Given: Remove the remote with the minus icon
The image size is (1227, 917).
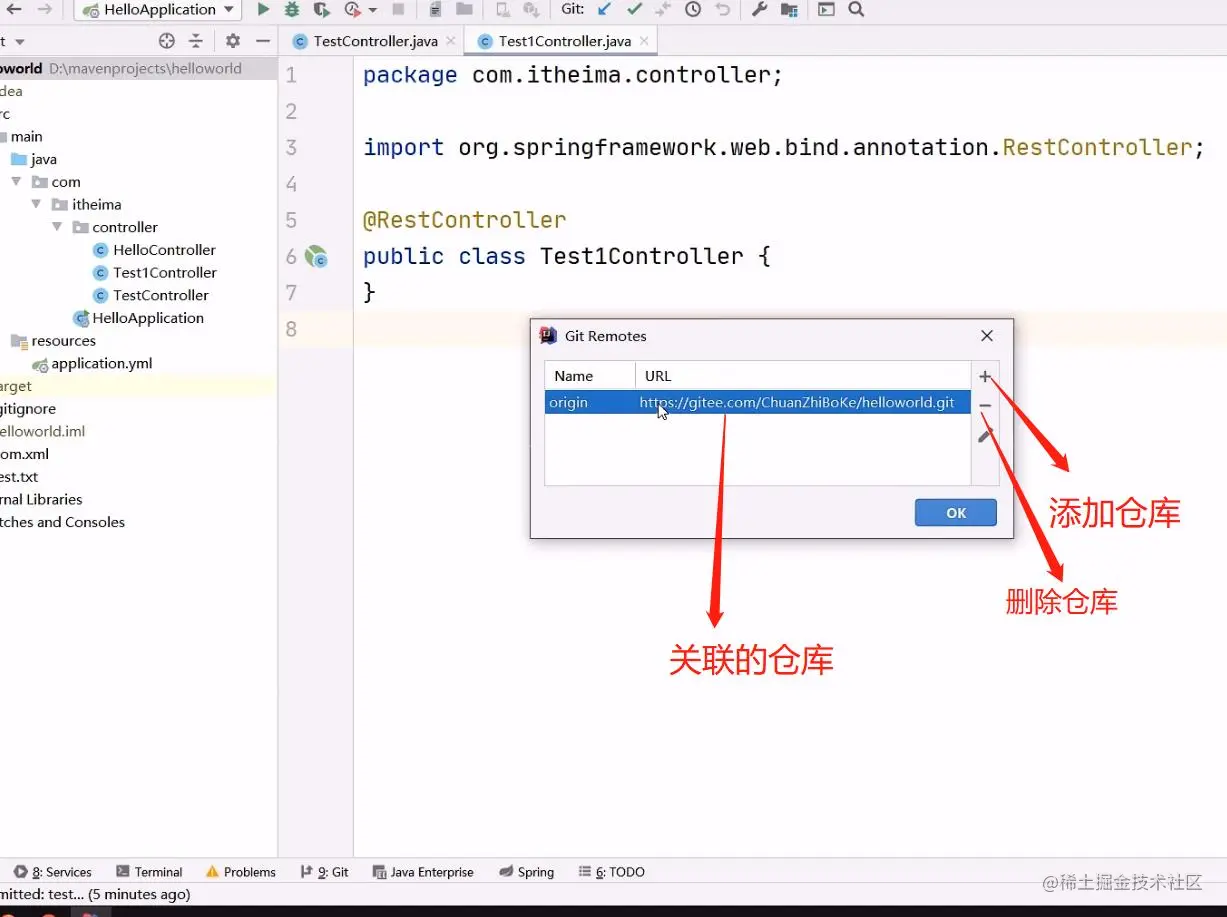Looking at the screenshot, I should pos(985,406).
